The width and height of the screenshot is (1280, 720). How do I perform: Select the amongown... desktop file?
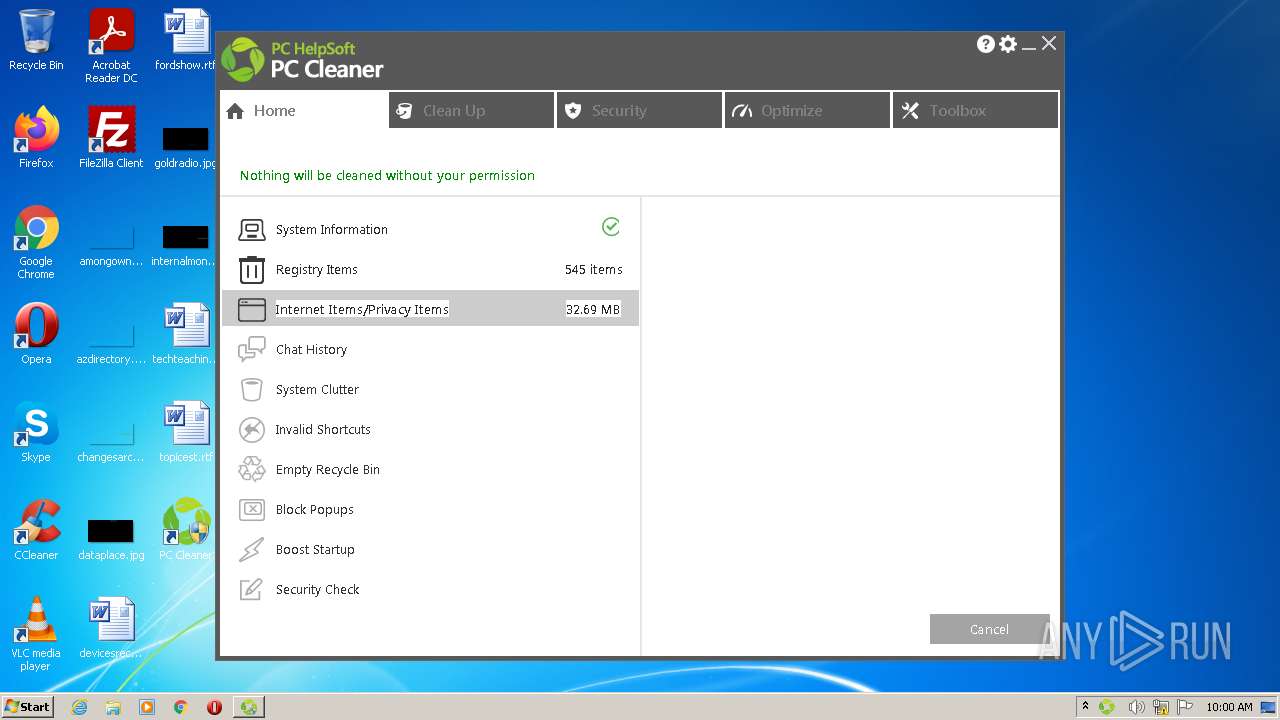pos(111,248)
